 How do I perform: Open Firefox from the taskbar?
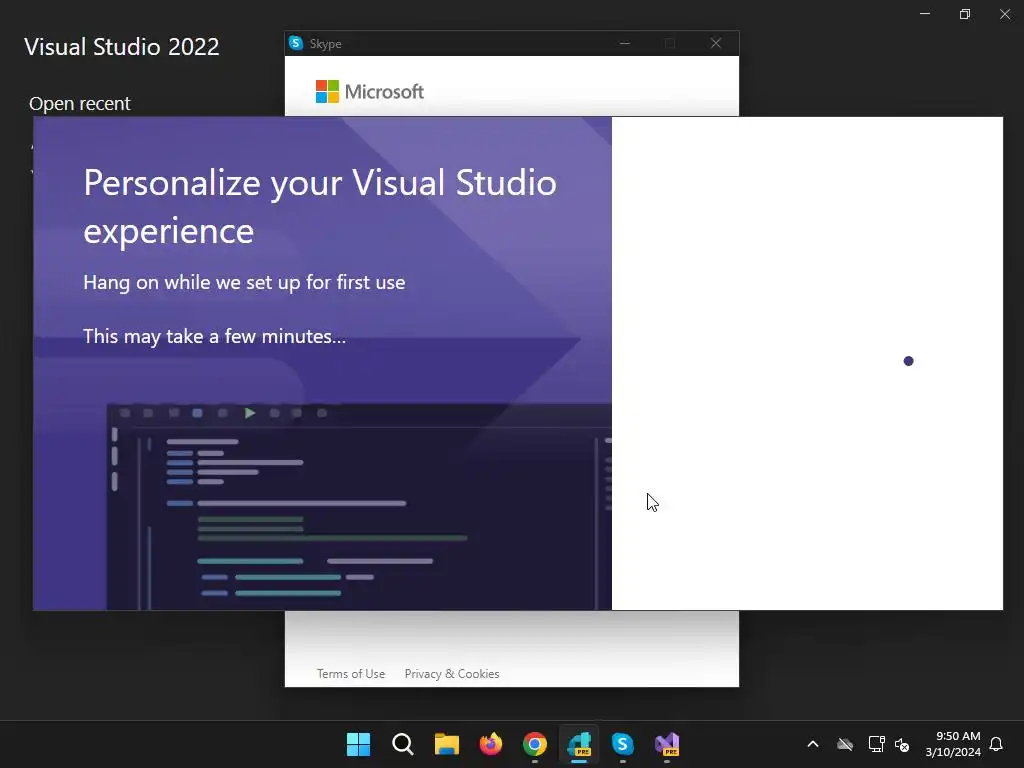click(x=490, y=744)
